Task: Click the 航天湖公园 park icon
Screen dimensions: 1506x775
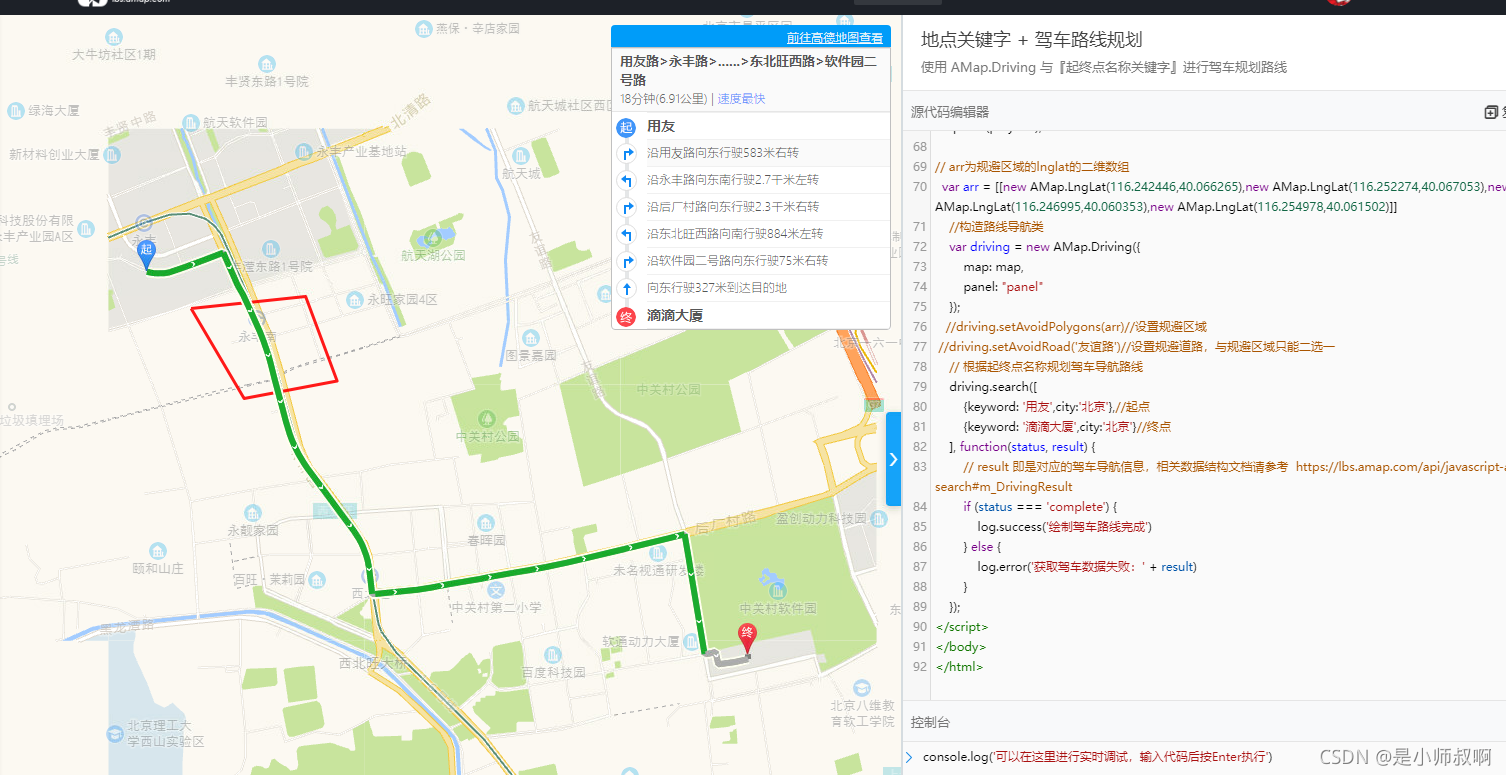Action: [432, 238]
